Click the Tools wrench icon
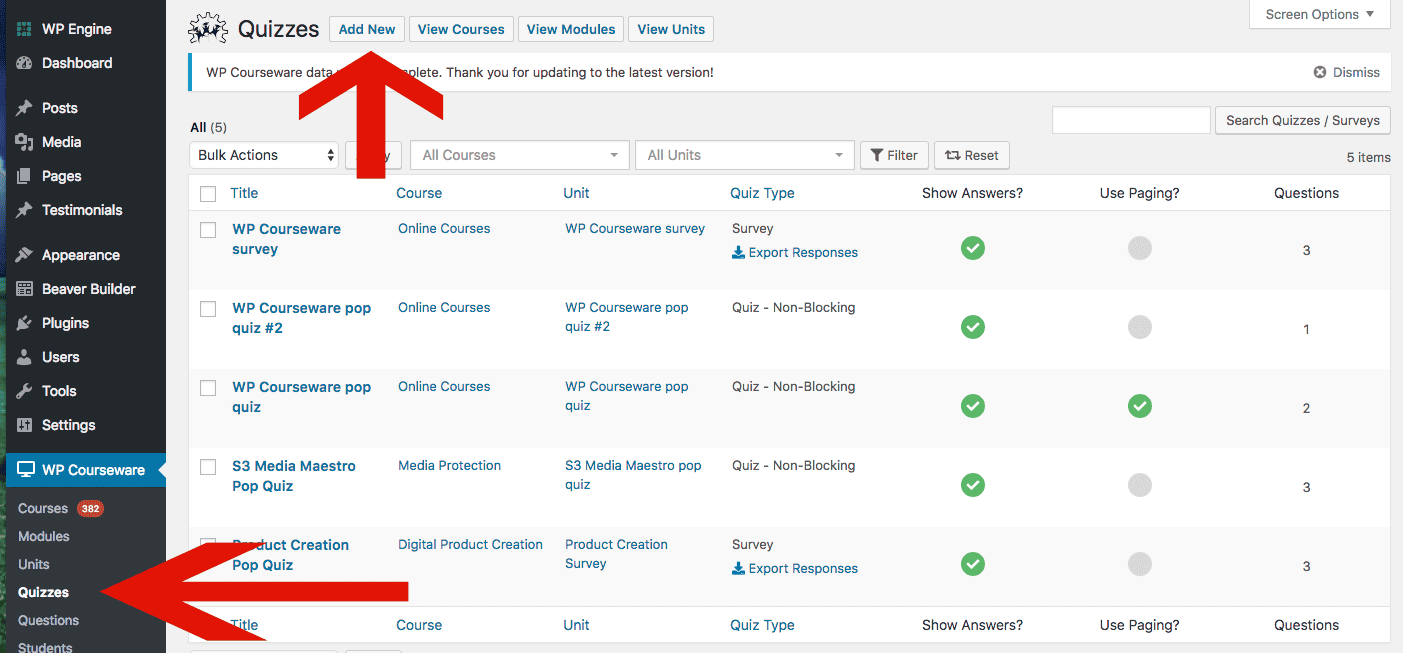This screenshot has width=1403, height=653. [25, 391]
